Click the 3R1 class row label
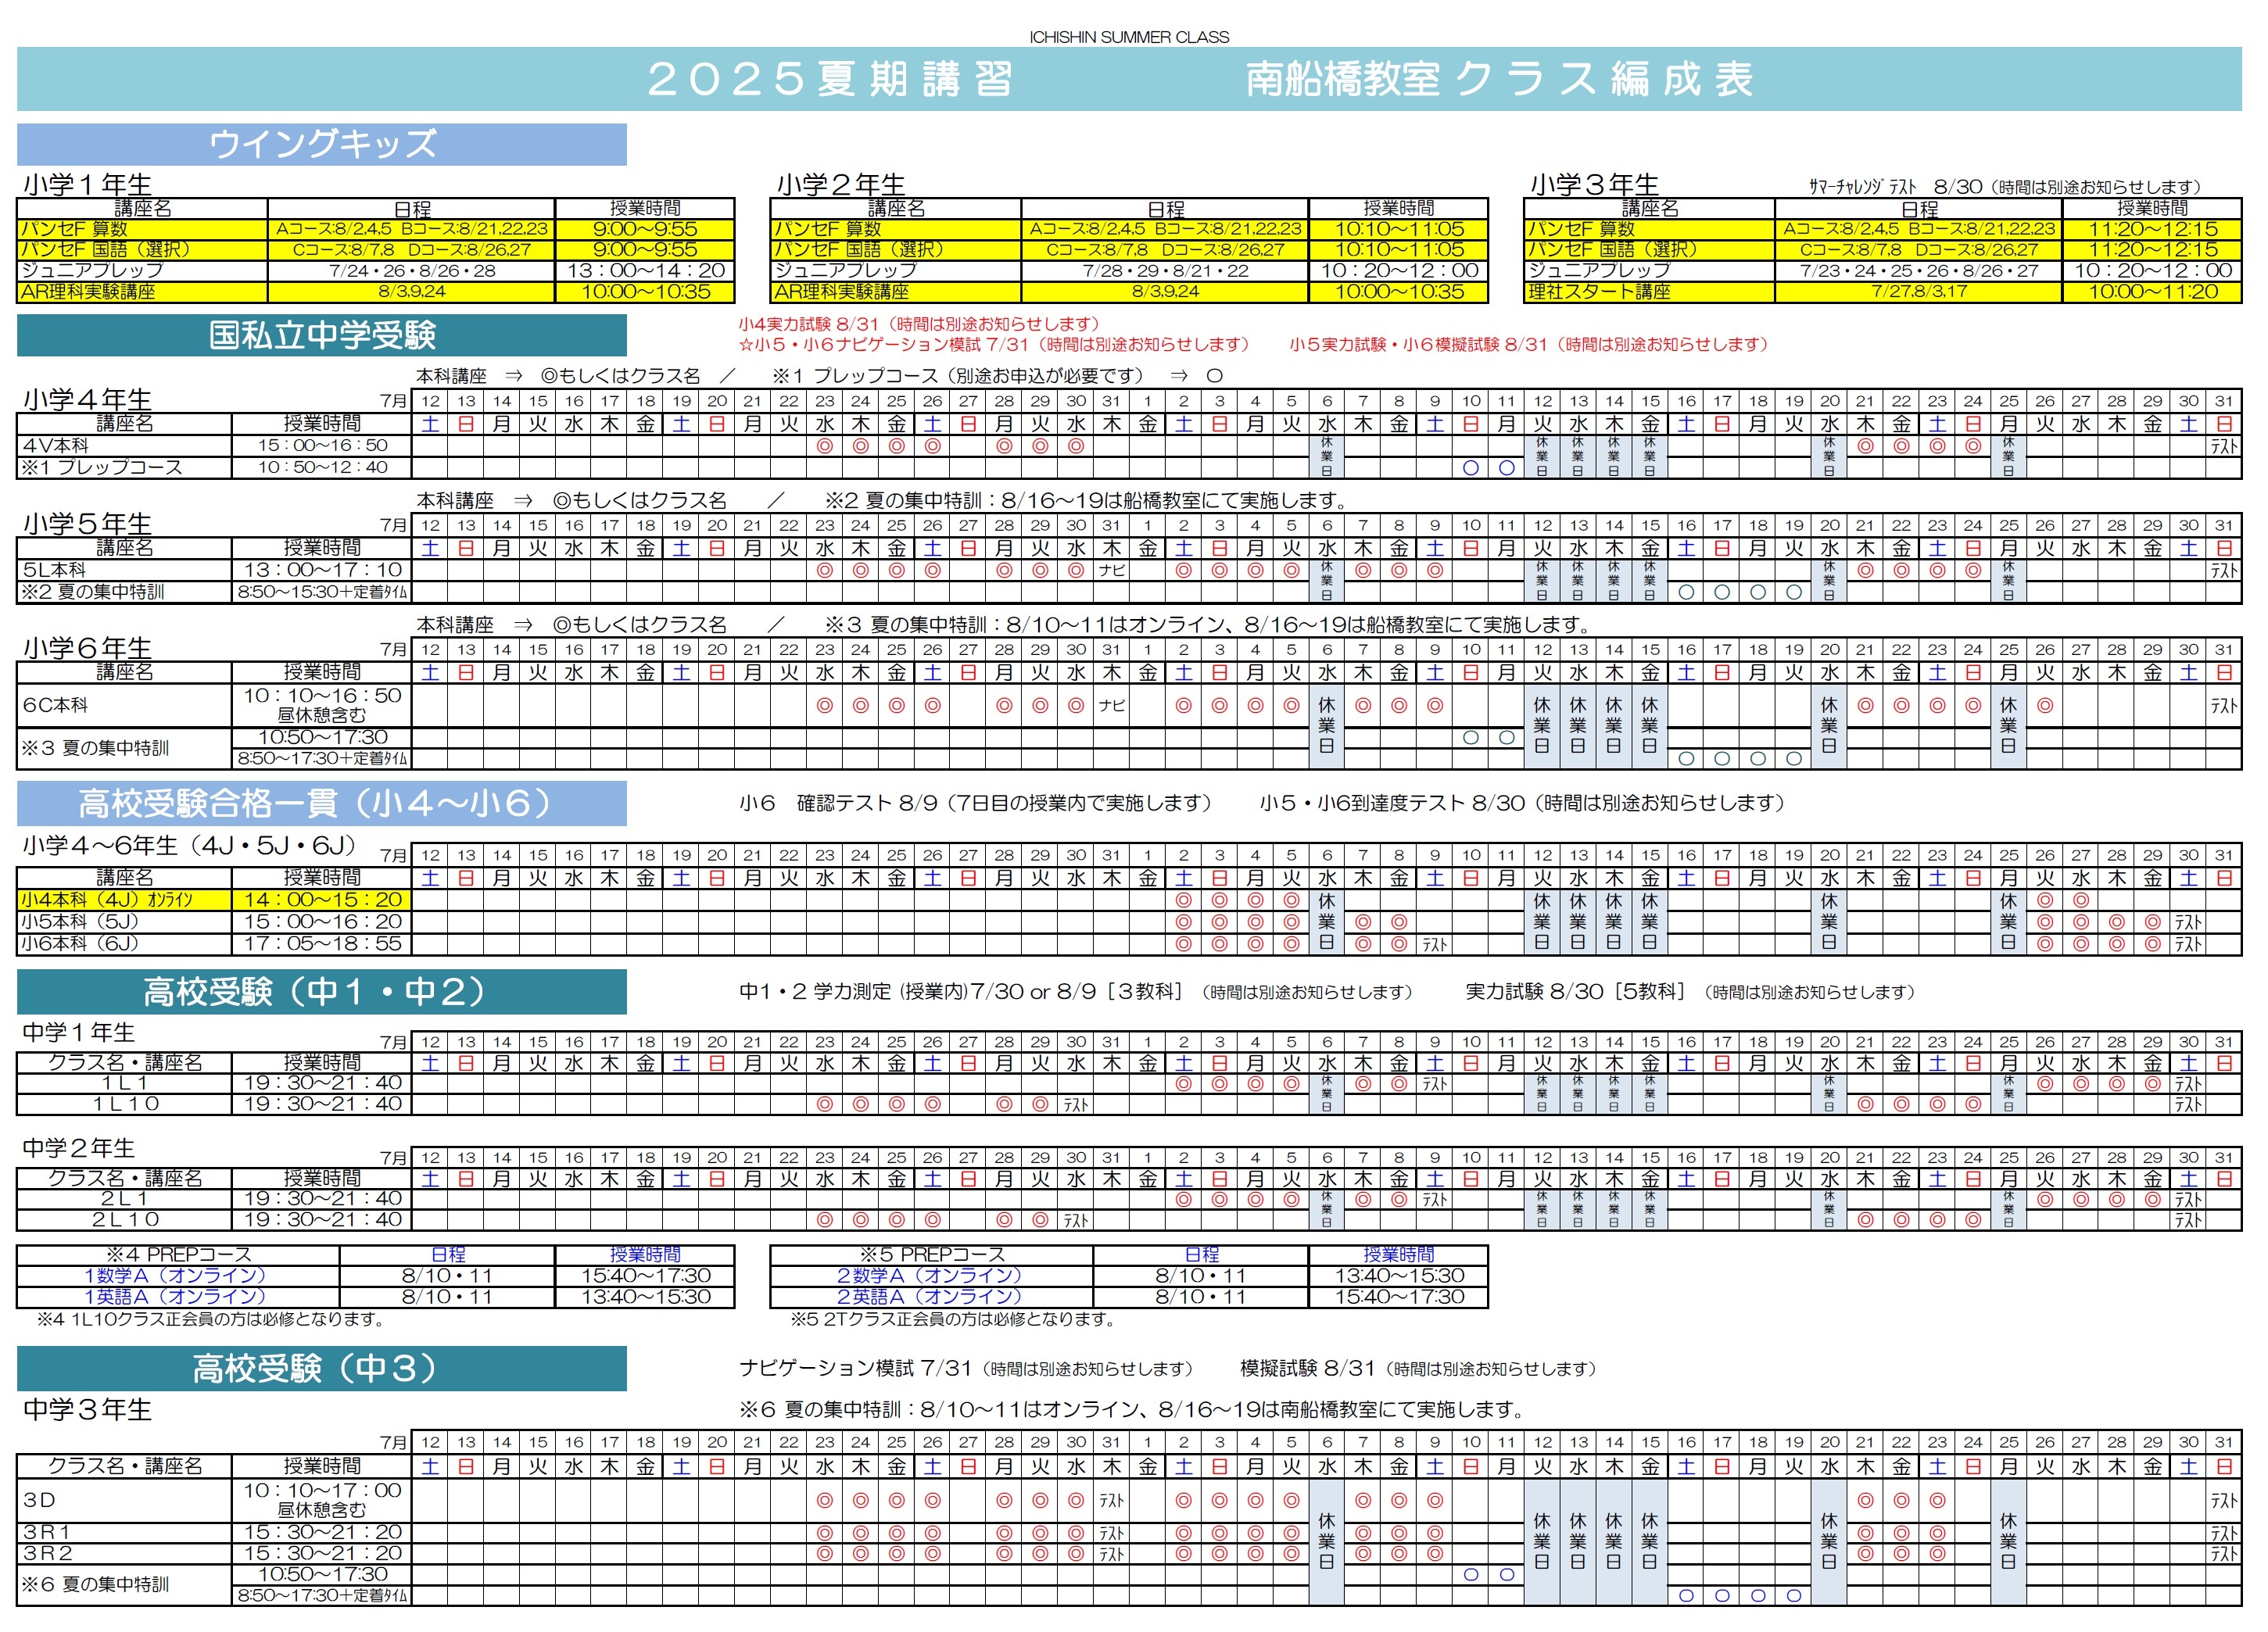The height and width of the screenshot is (1632, 2268). tap(124, 1532)
